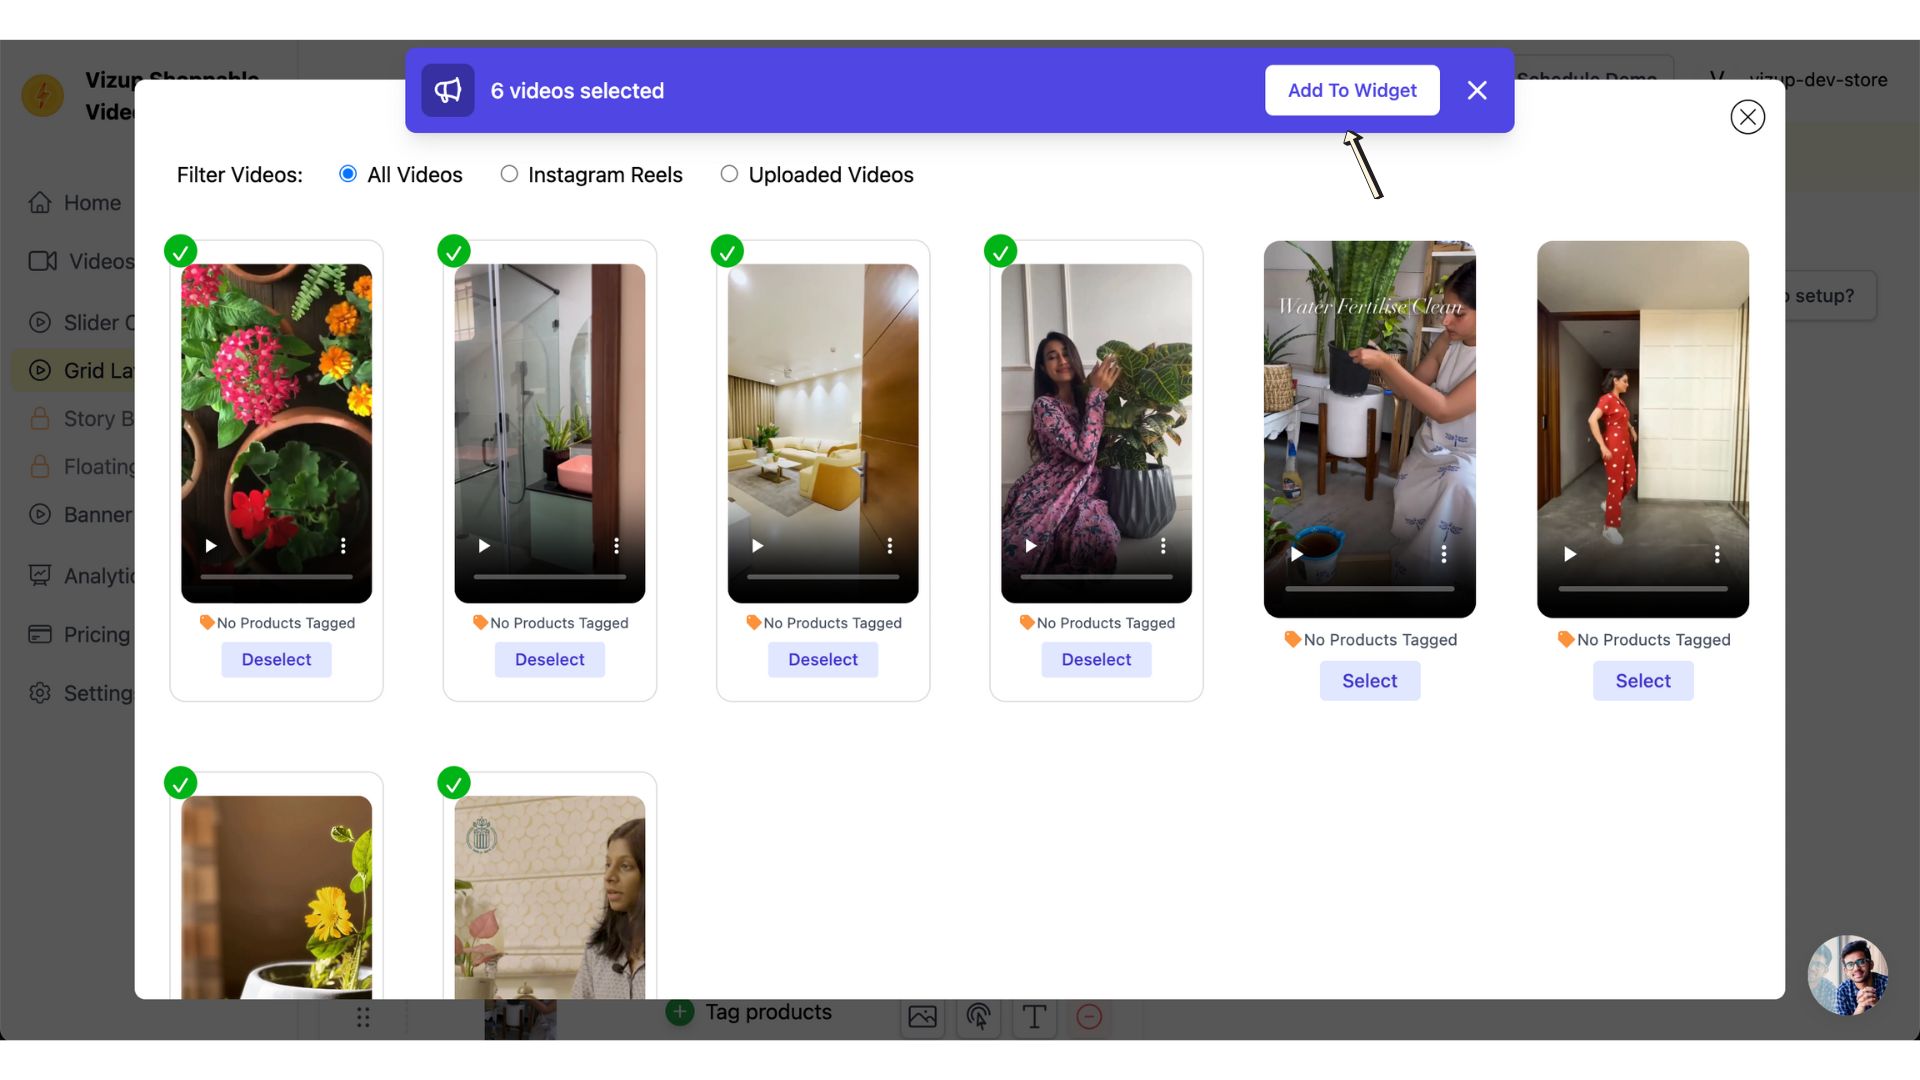Close the video picker modal

[x=1747, y=117]
